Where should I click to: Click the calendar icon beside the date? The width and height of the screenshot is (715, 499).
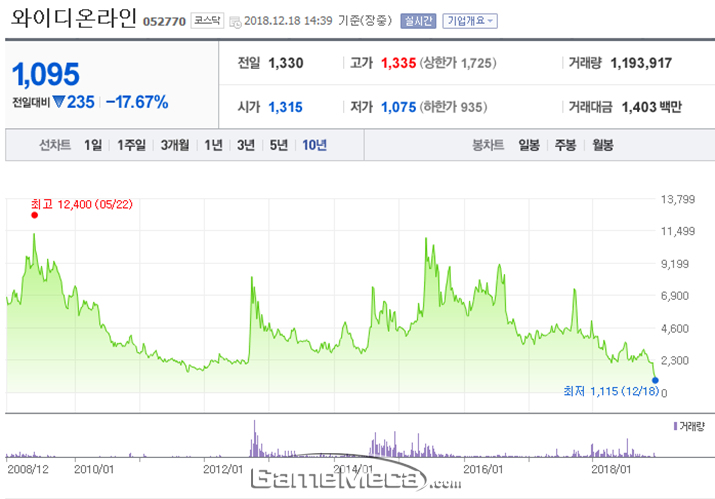(235, 22)
